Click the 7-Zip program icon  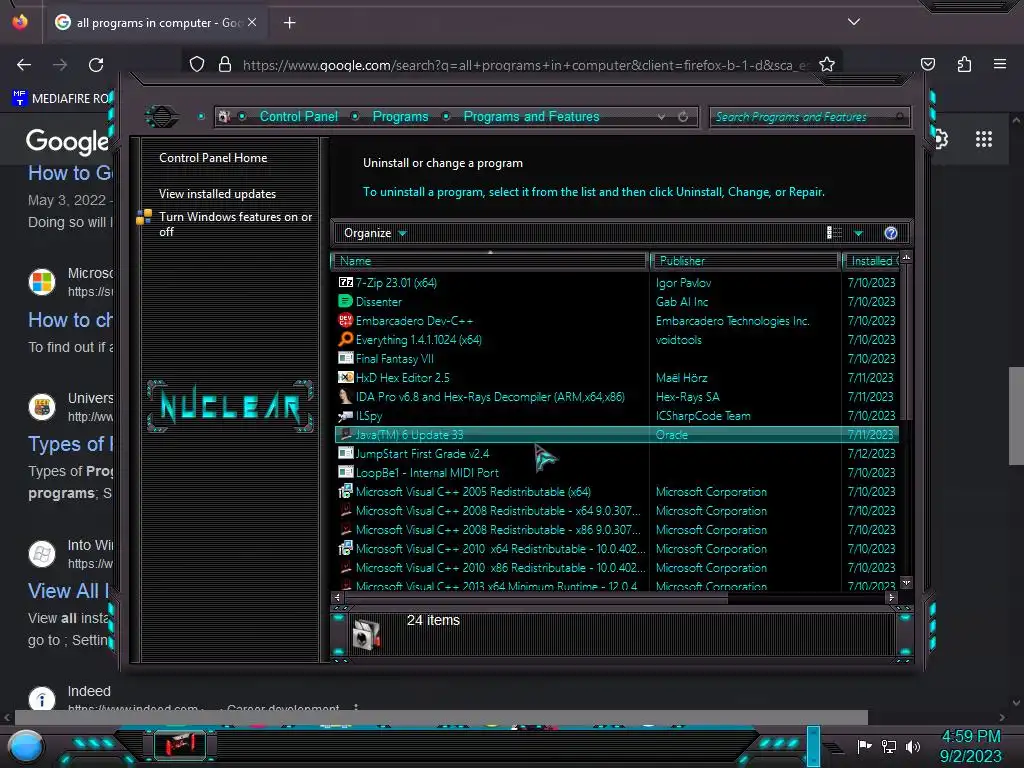point(345,283)
